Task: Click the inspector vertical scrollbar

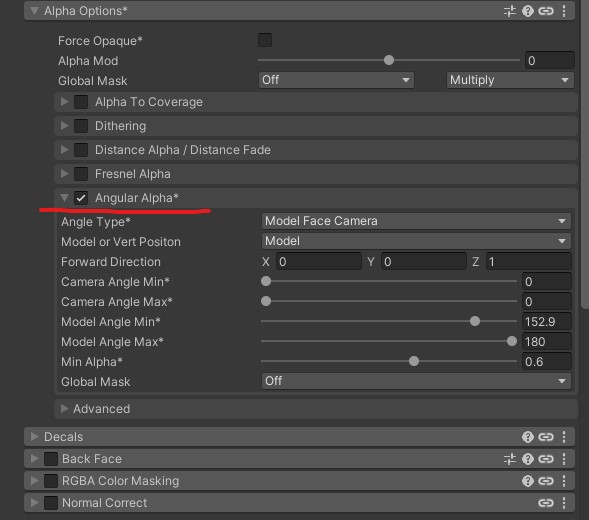Action: coord(584,154)
